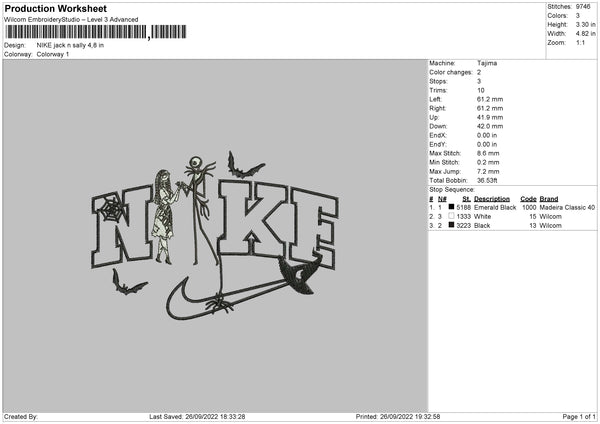Image resolution: width=600 pixels, height=424 pixels.
Task: Click the 'Created By' label
Action: (21, 416)
